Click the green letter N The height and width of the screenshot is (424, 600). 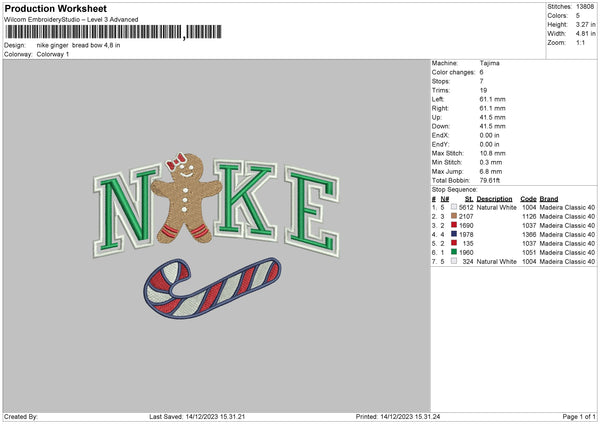click(126, 210)
